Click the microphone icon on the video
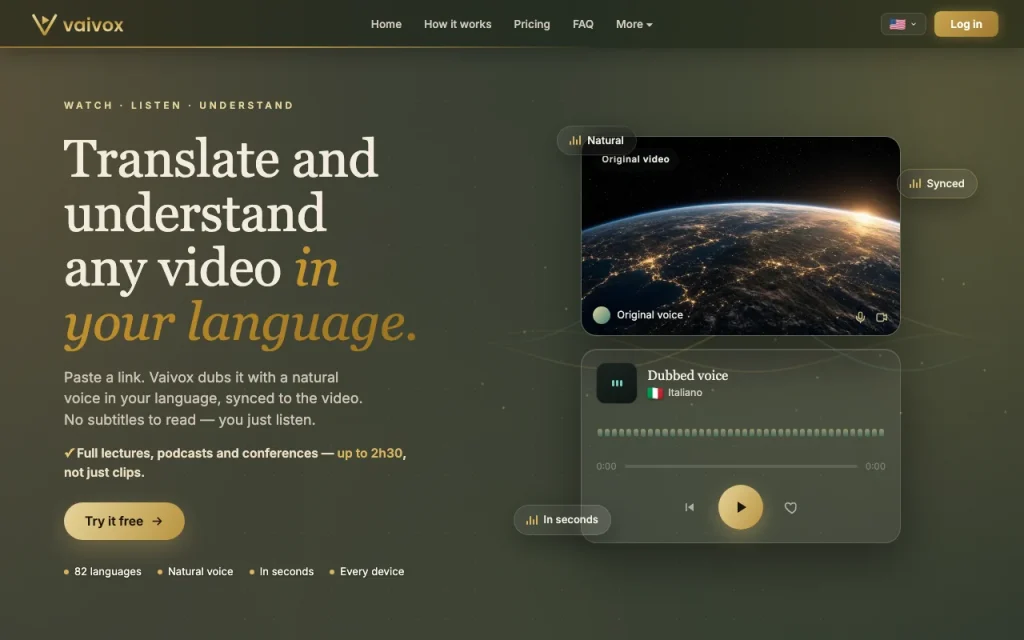The width and height of the screenshot is (1024, 640). pos(860,317)
